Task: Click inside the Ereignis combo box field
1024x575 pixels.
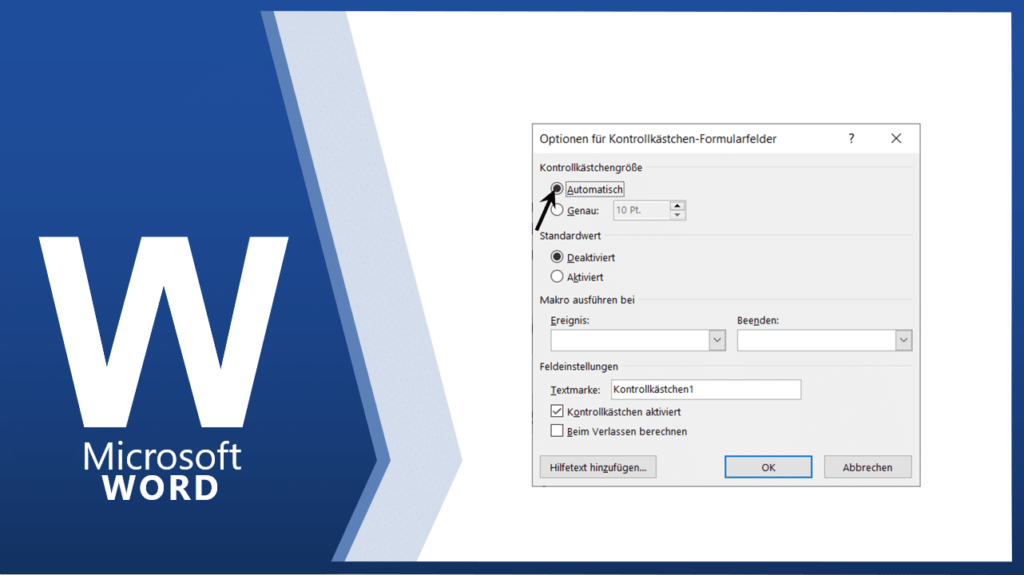Action: tap(629, 341)
